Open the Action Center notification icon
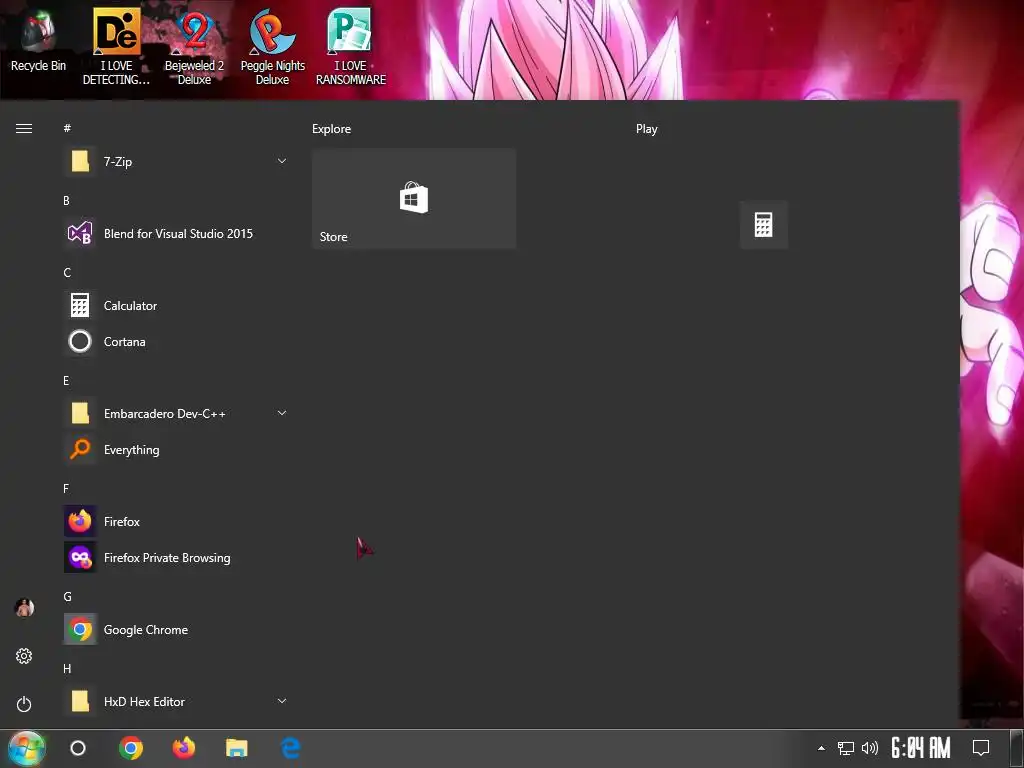 coord(980,748)
